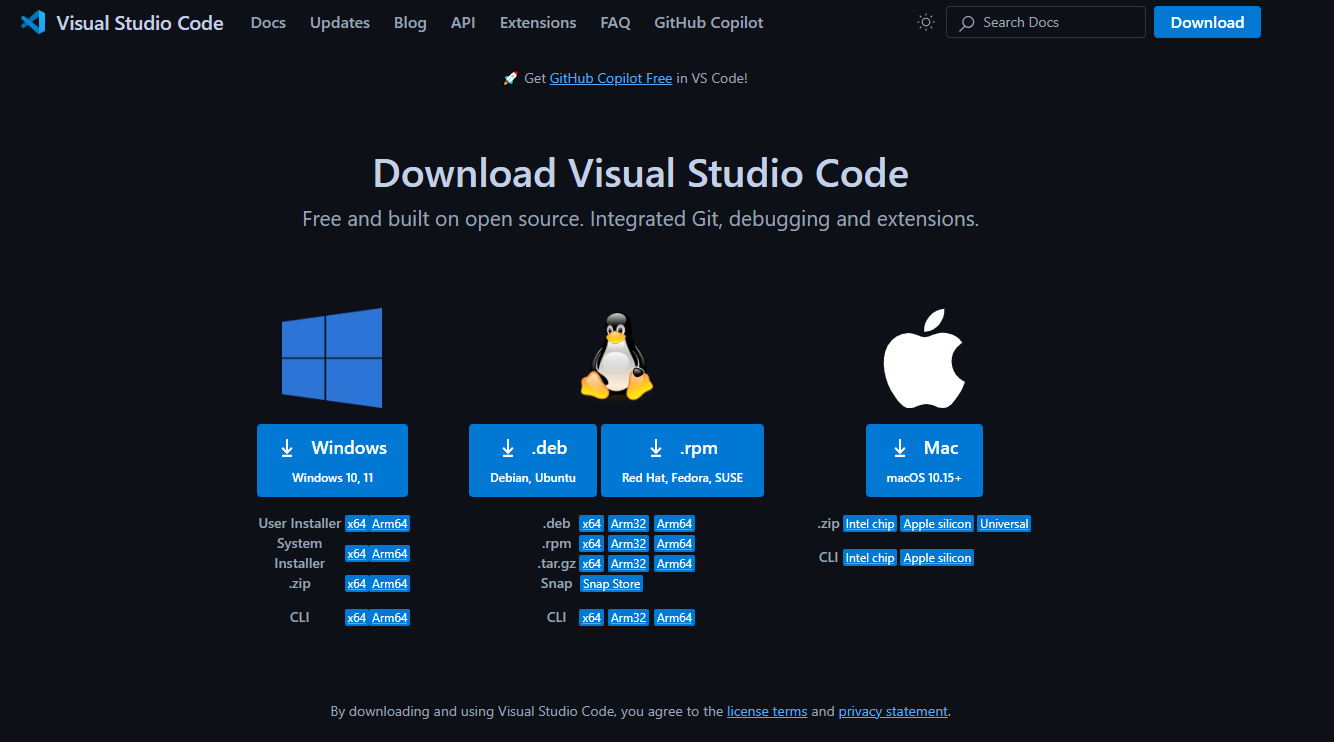Select Windows System Installer x64

[x=356, y=554]
